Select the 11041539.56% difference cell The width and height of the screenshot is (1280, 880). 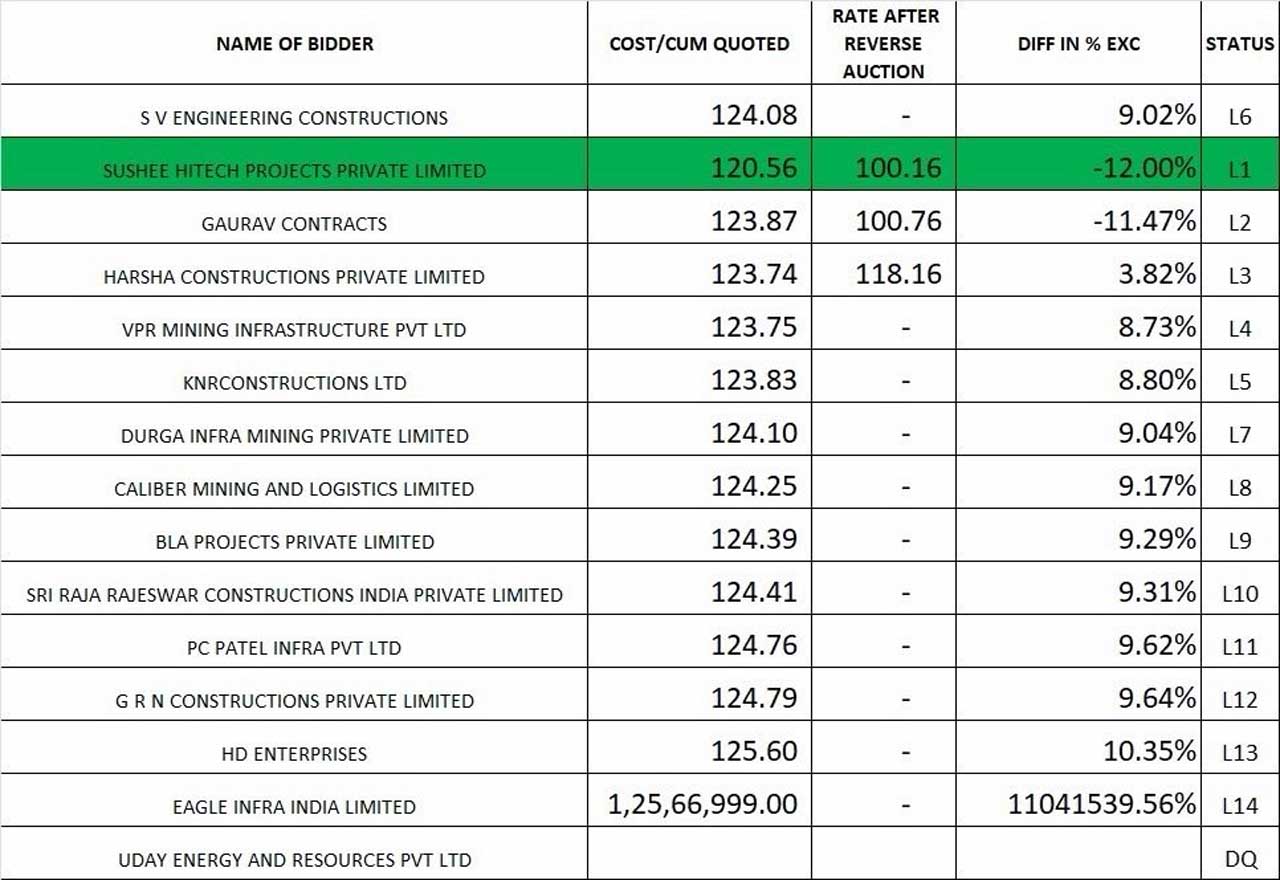(x=1103, y=804)
